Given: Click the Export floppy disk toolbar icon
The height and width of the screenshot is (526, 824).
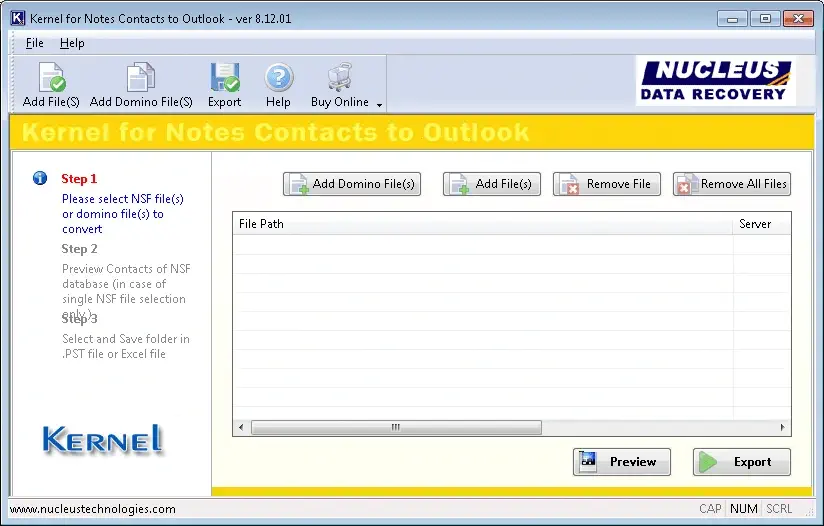Looking at the screenshot, I should click(225, 77).
